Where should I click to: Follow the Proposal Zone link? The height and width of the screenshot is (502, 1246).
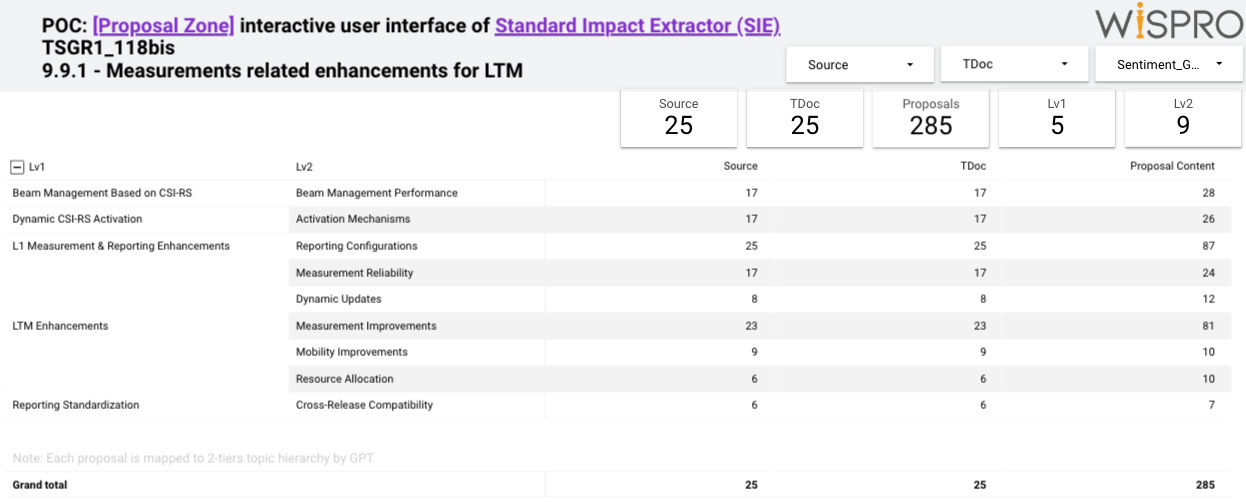pyautogui.click(x=164, y=26)
